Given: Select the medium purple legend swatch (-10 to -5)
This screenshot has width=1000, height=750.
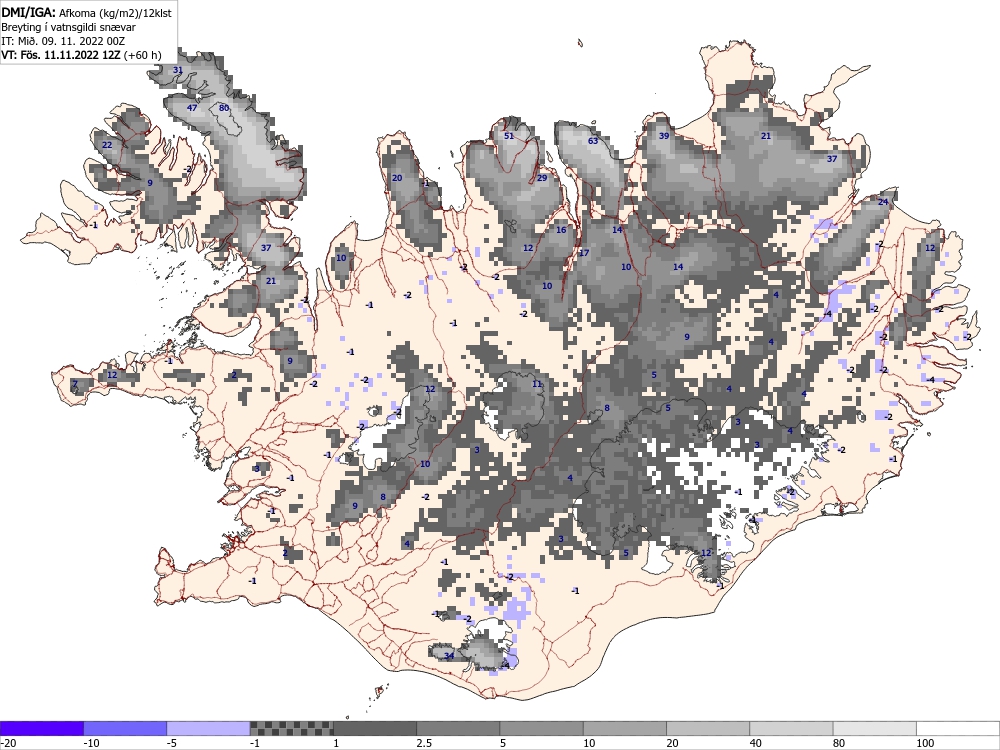Looking at the screenshot, I should pyautogui.click(x=125, y=728).
